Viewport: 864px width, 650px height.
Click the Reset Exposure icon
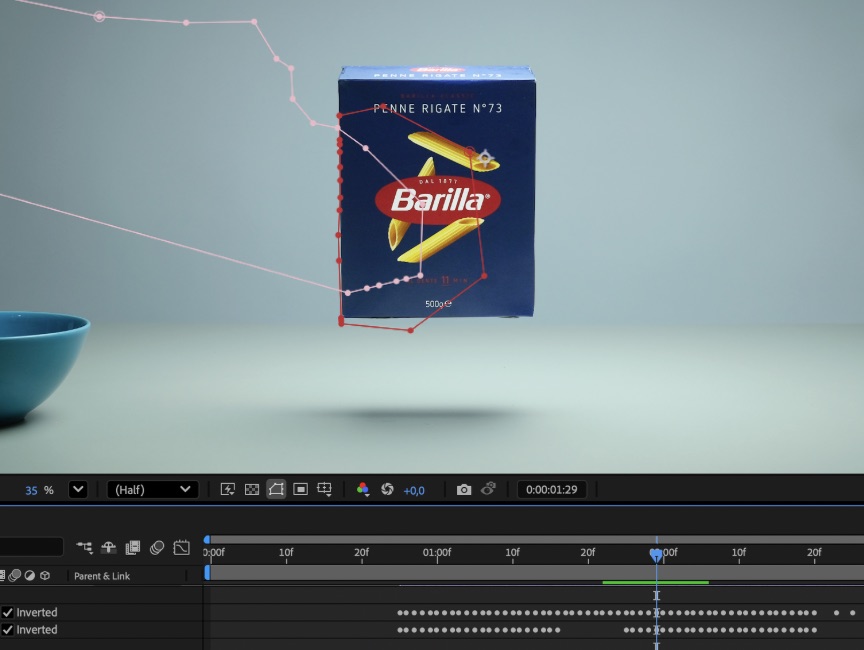point(387,489)
